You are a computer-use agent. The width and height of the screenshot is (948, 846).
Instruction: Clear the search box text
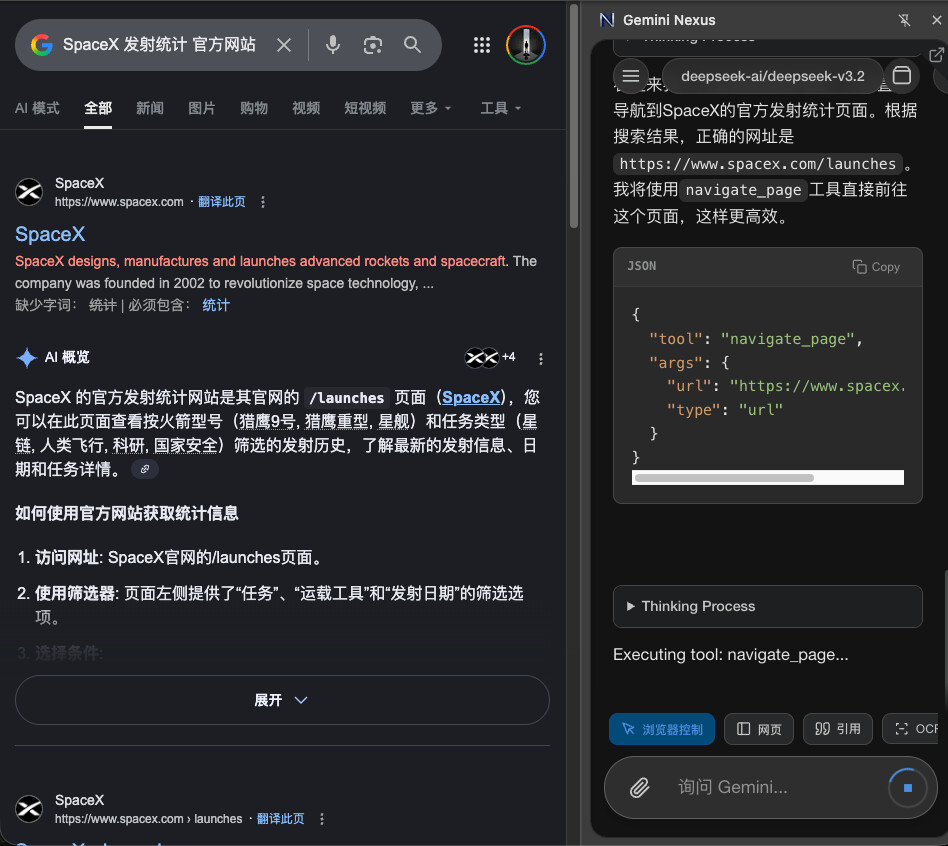(284, 45)
